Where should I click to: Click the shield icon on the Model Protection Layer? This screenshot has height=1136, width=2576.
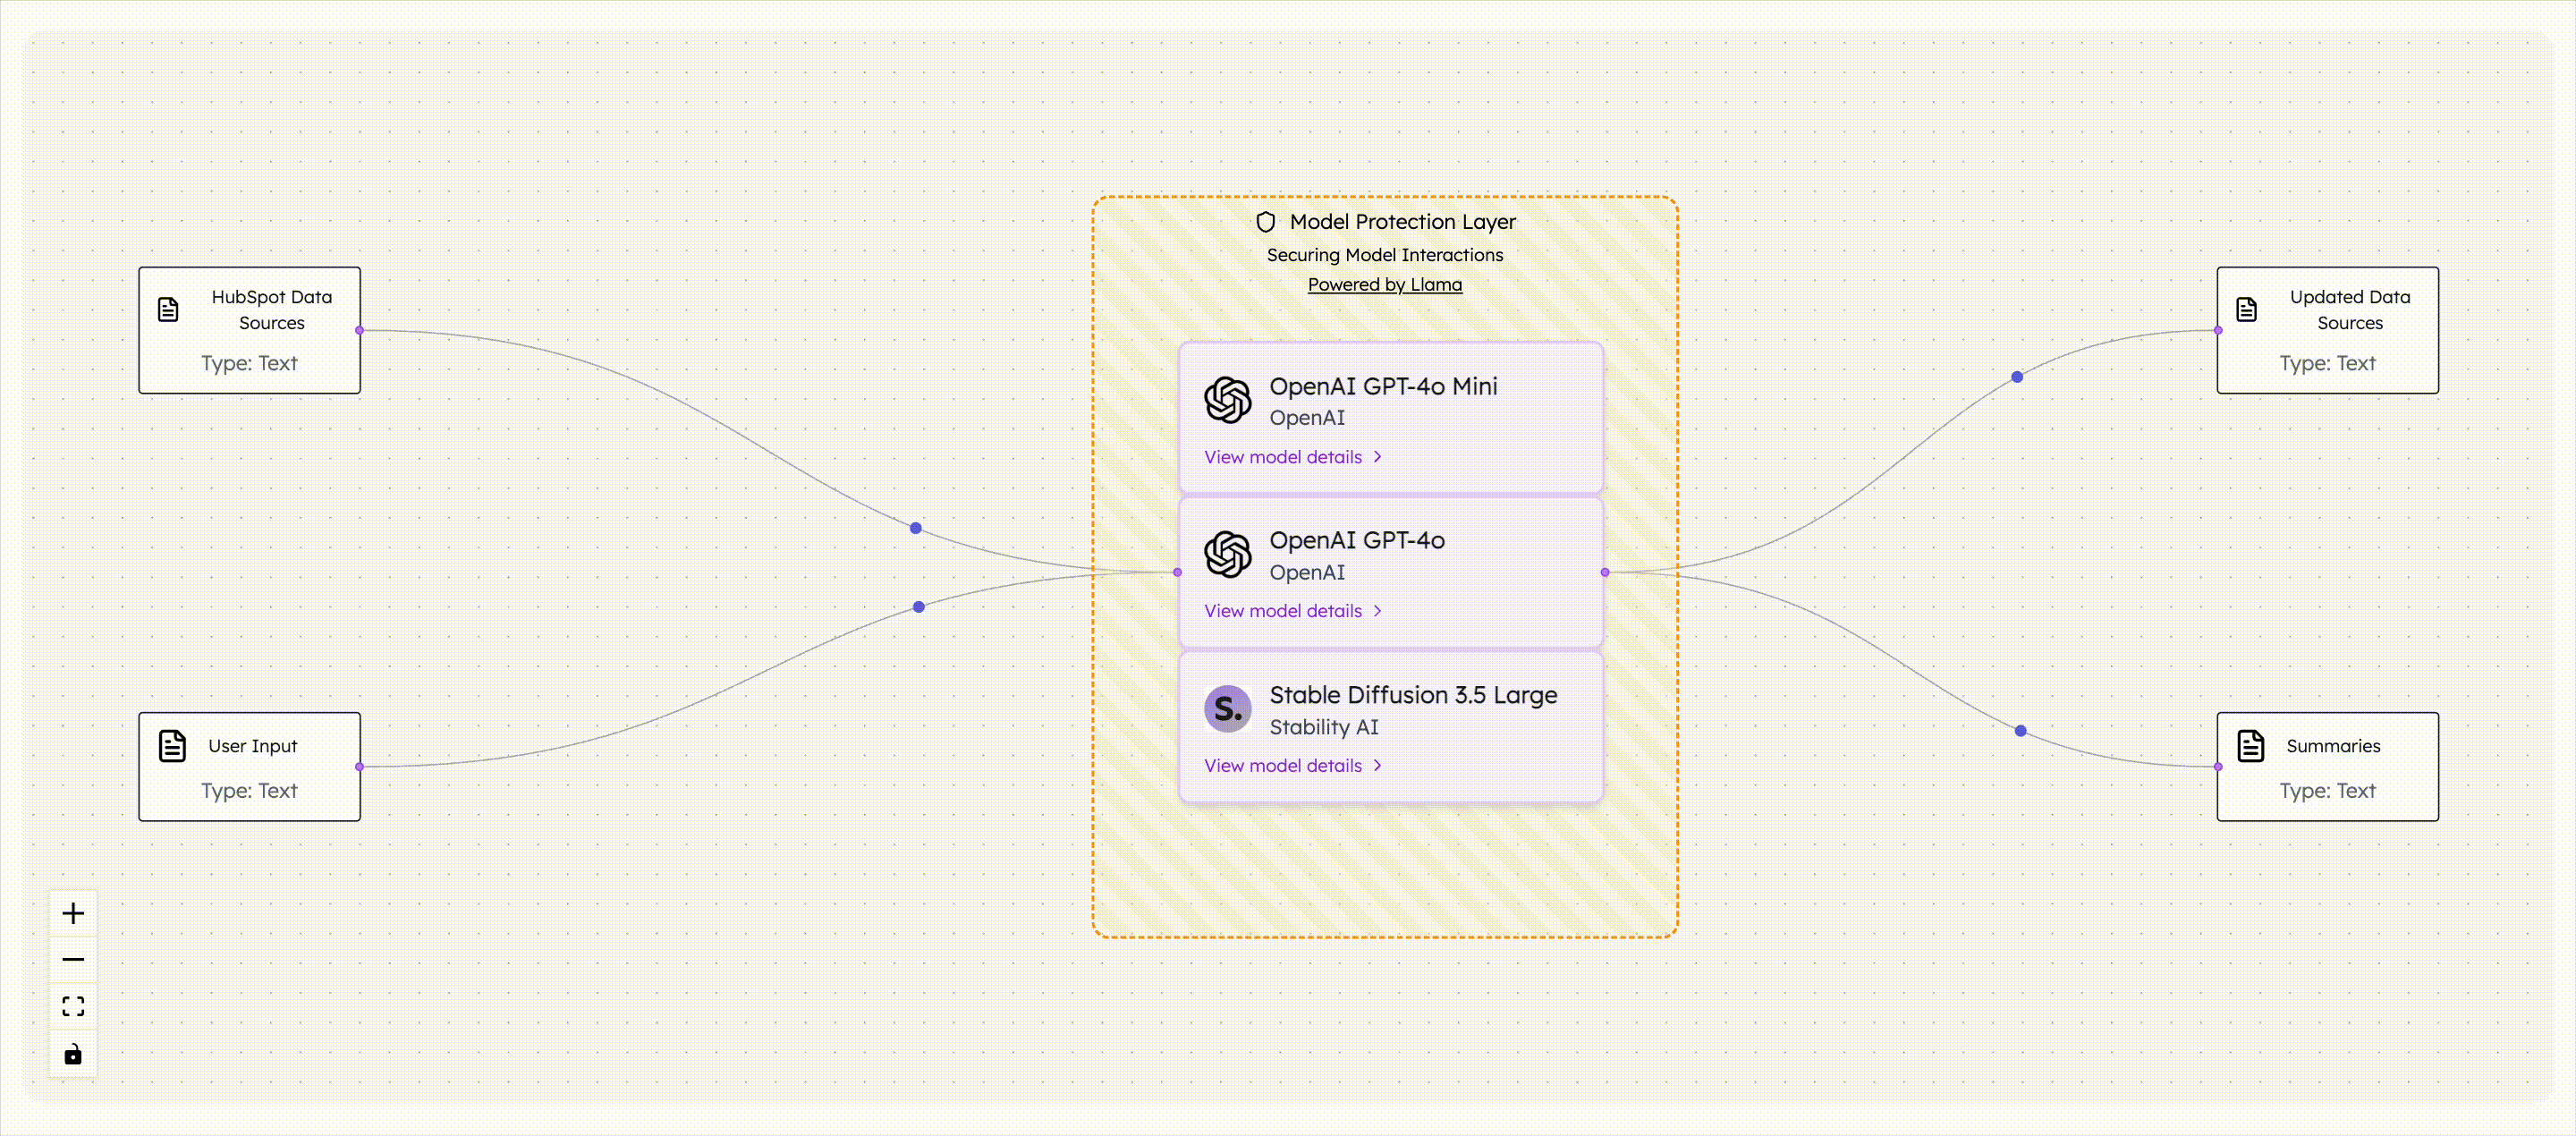(x=1265, y=222)
